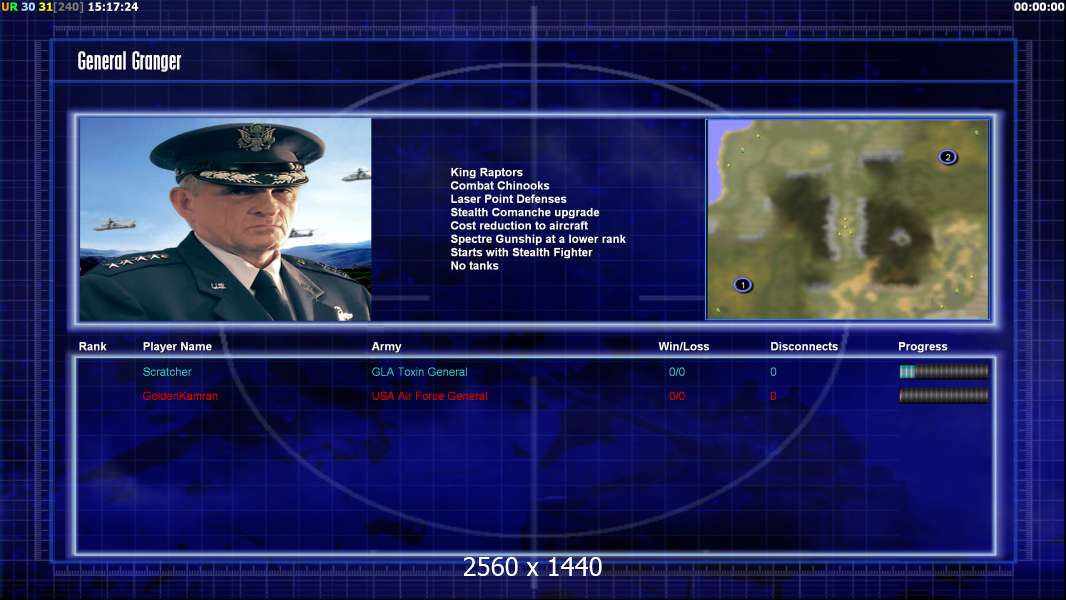
Task: Click 'Starts with Stealth Fighter' text
Action: point(521,252)
